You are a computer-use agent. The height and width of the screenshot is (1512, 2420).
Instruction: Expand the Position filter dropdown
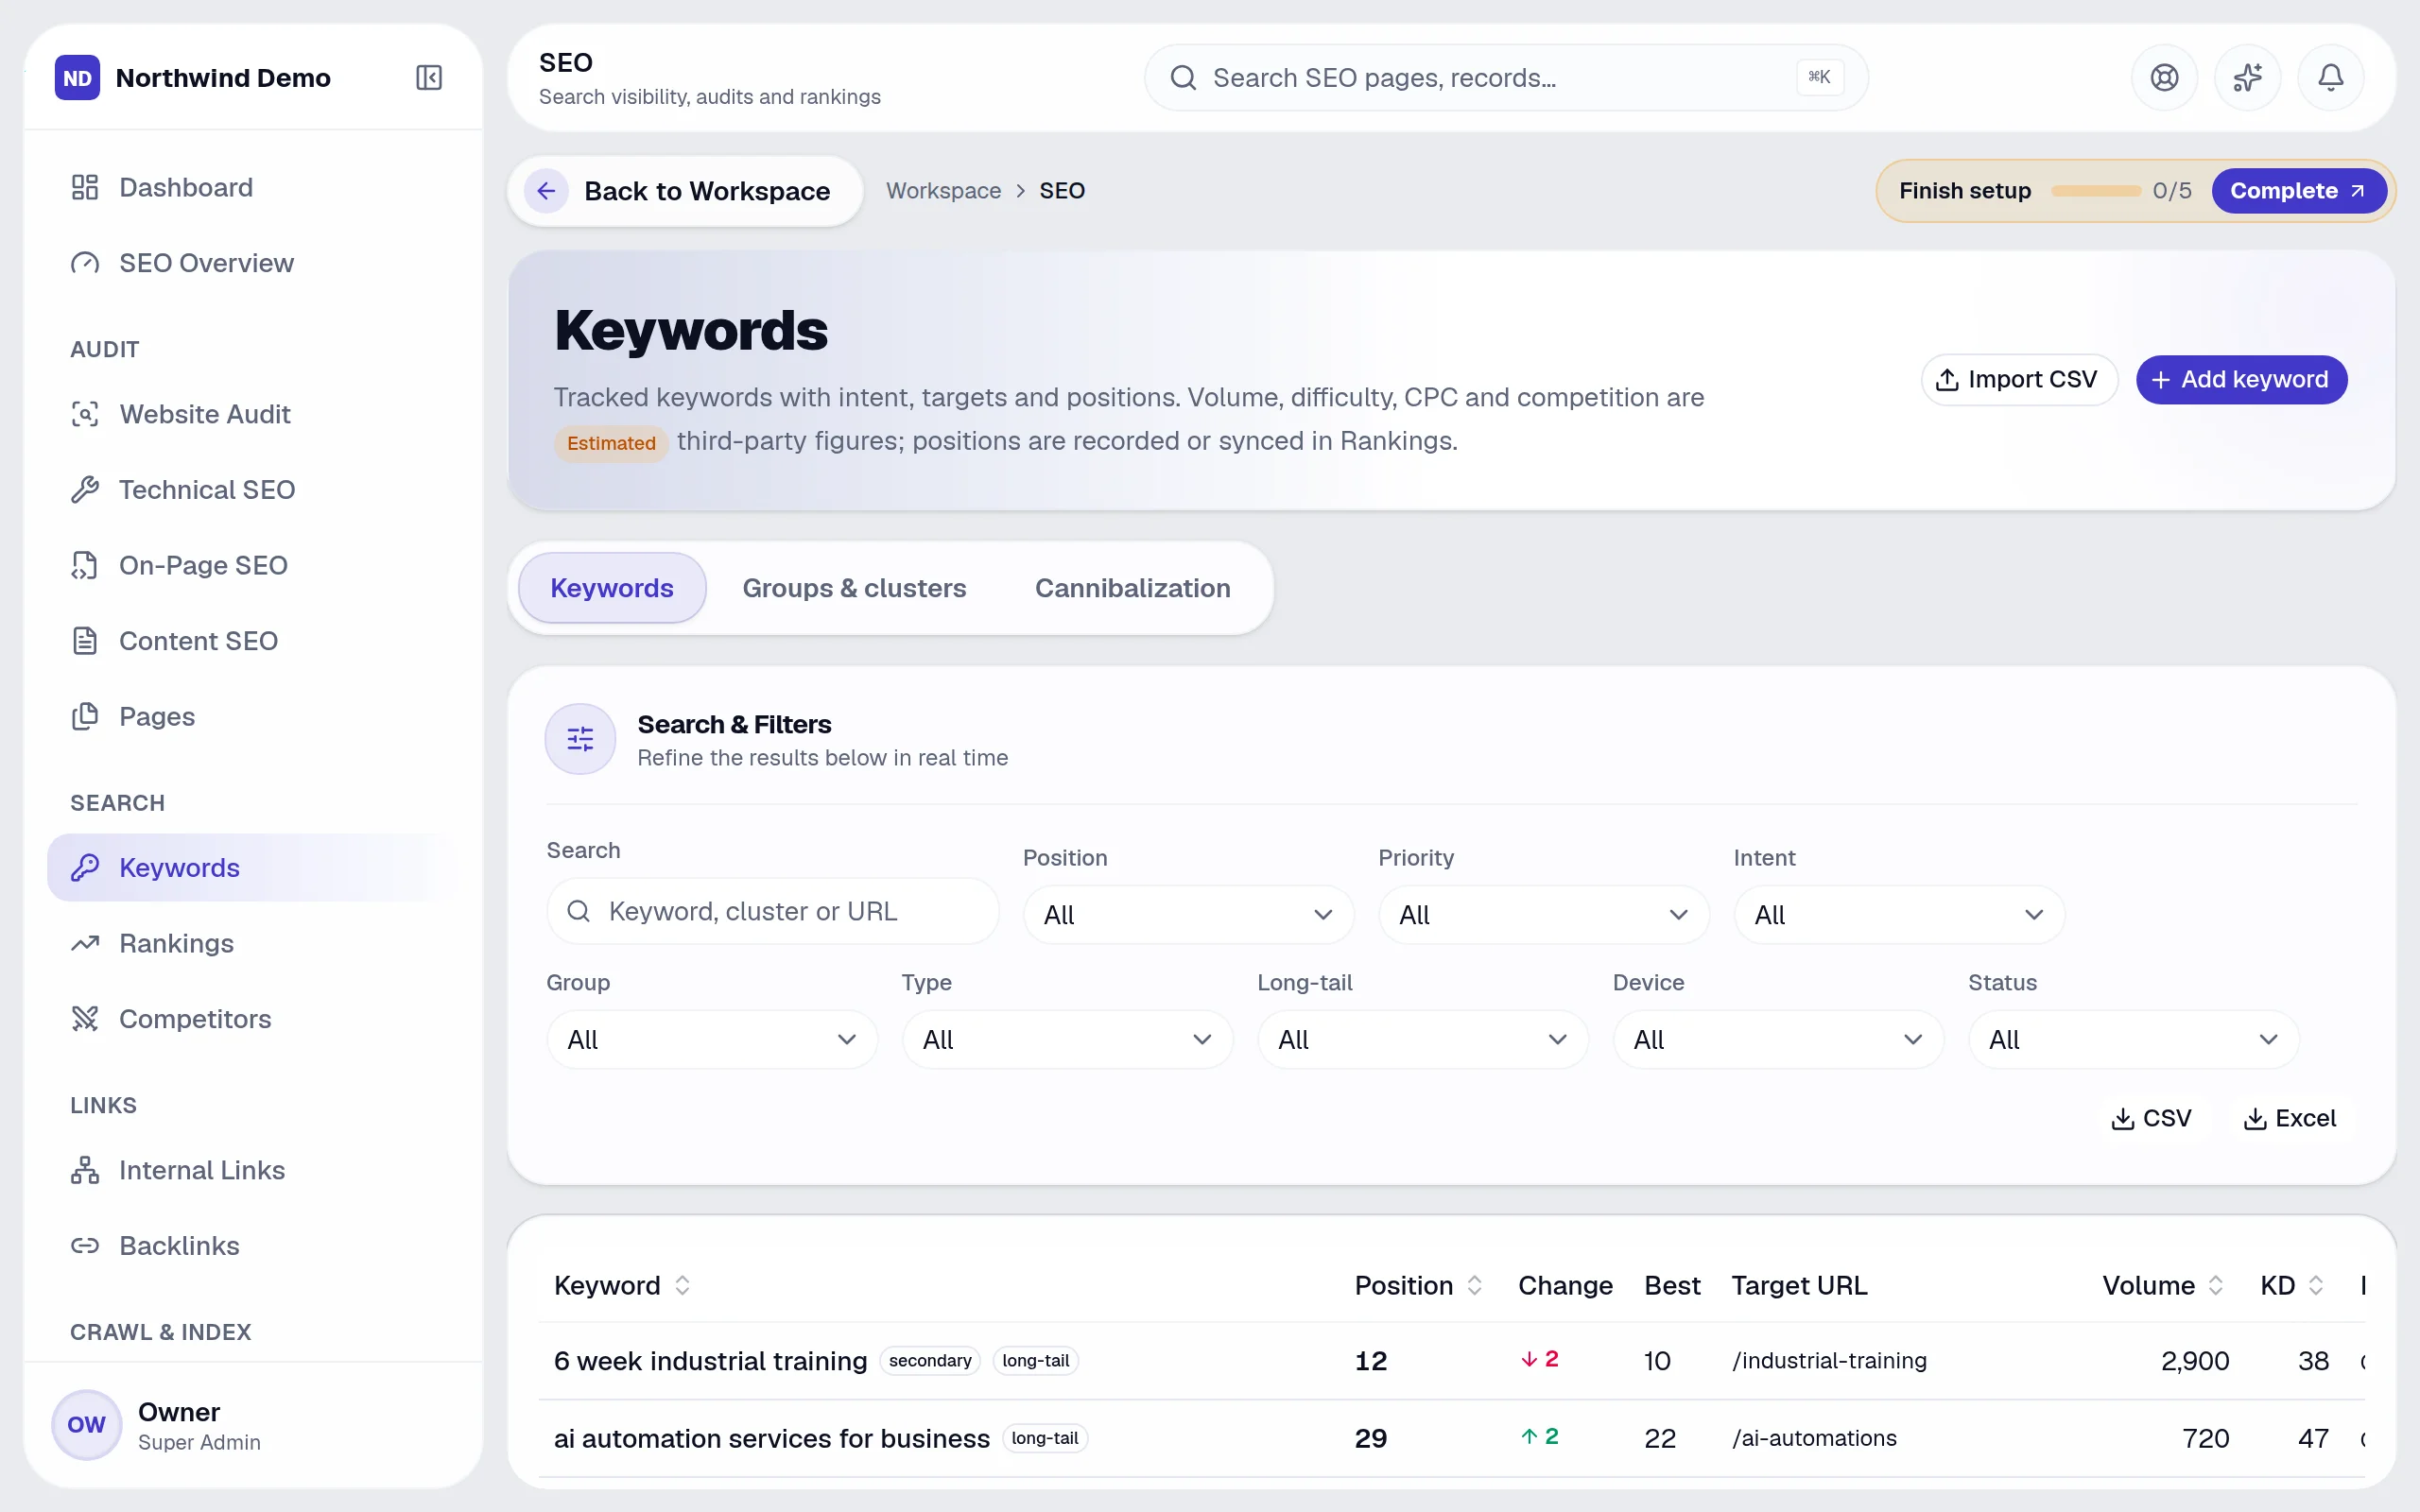(x=1188, y=915)
